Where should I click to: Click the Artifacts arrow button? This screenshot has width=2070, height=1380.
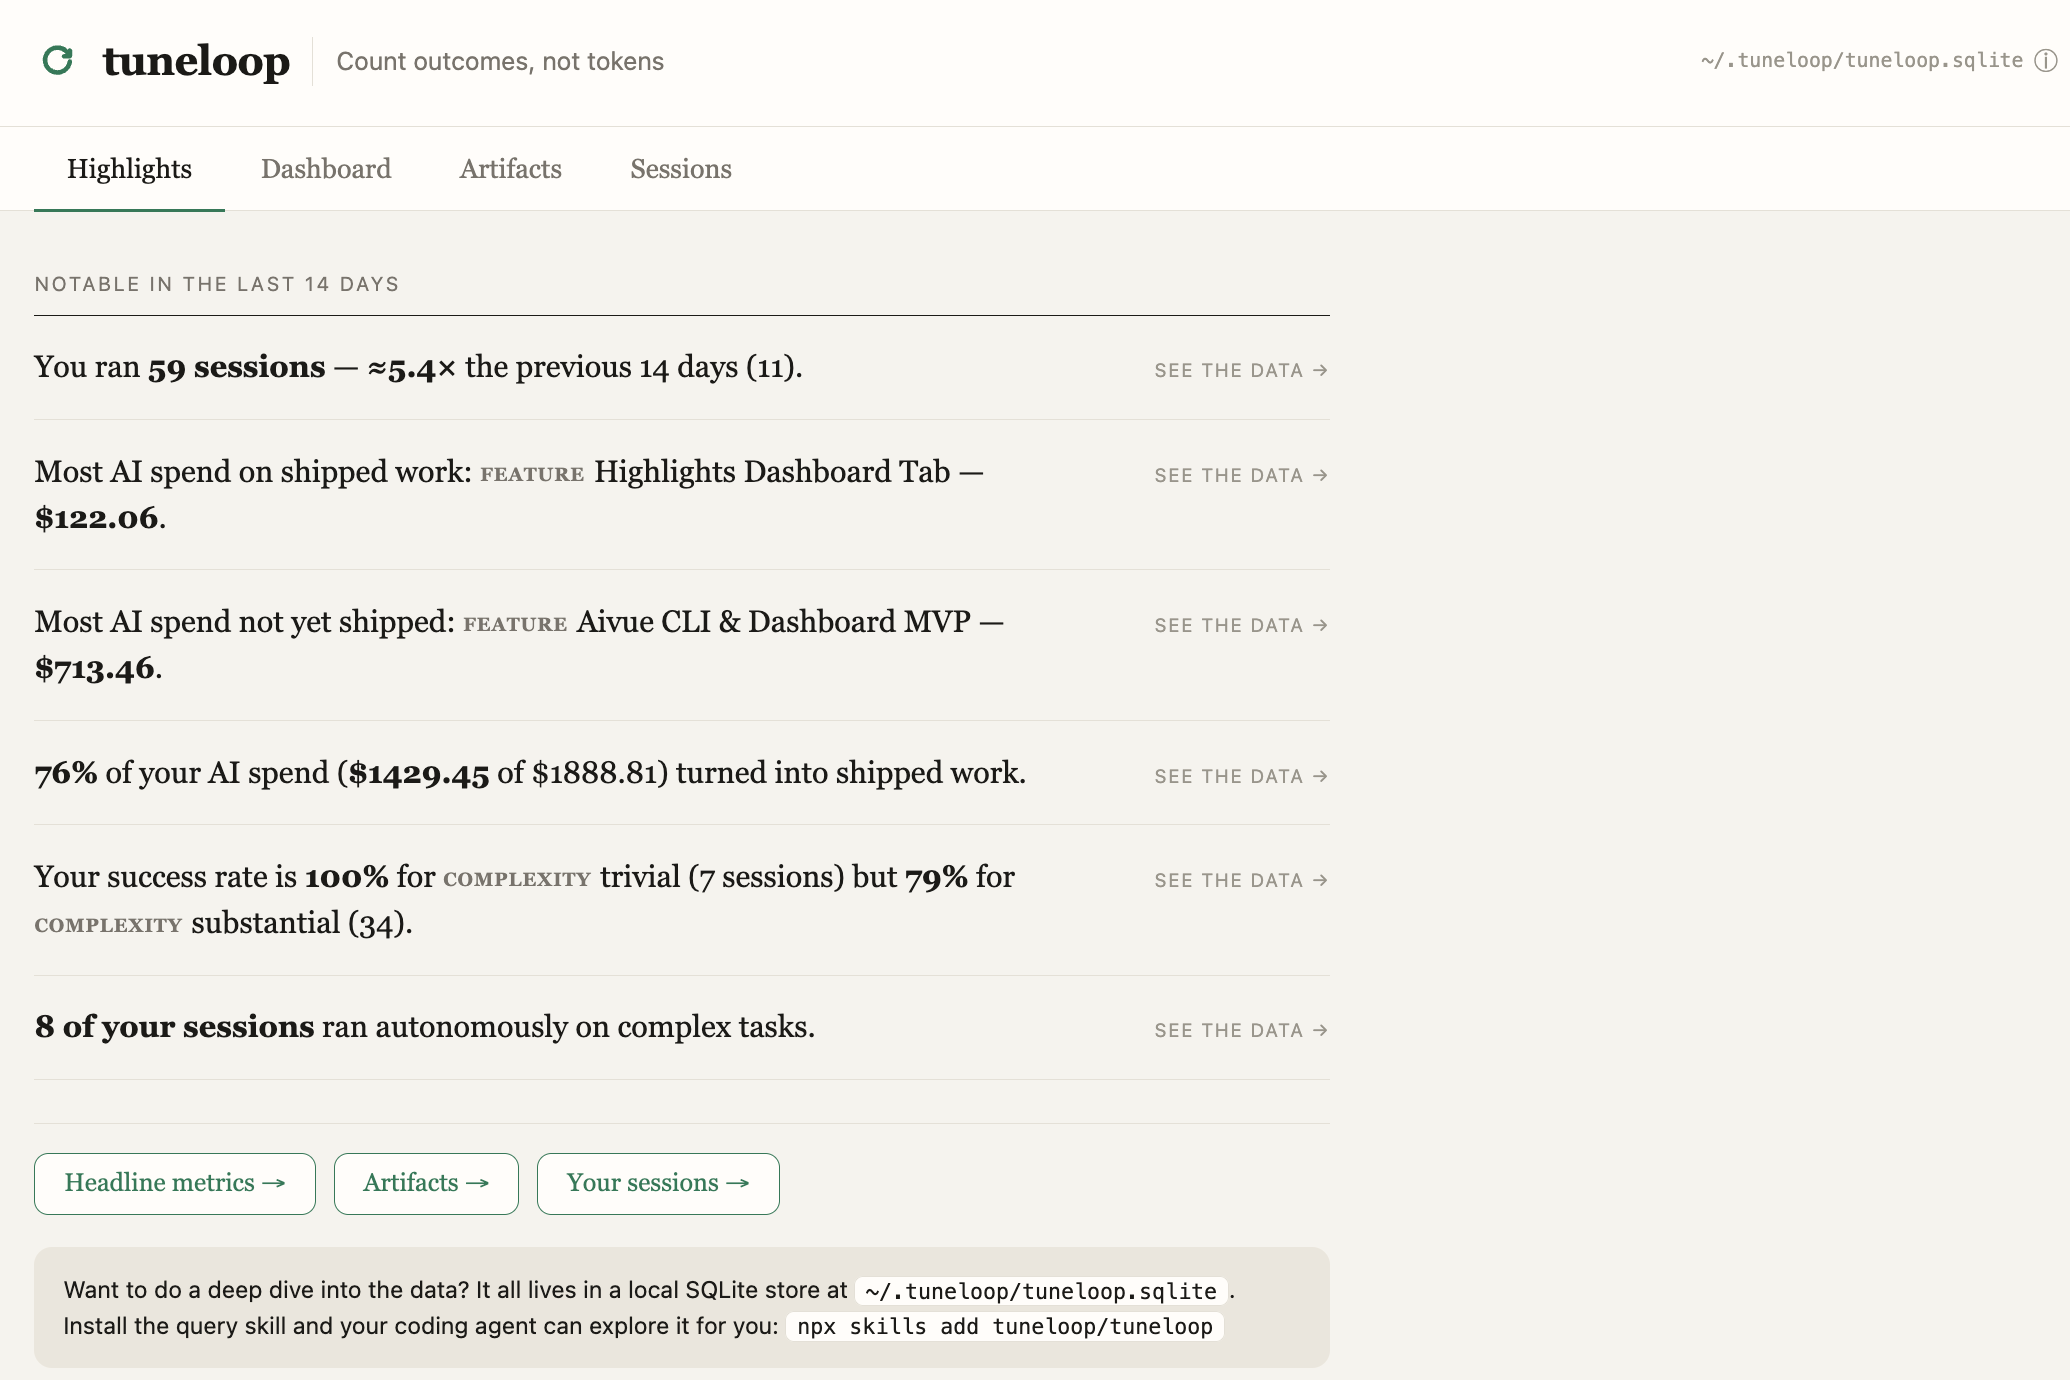(426, 1184)
